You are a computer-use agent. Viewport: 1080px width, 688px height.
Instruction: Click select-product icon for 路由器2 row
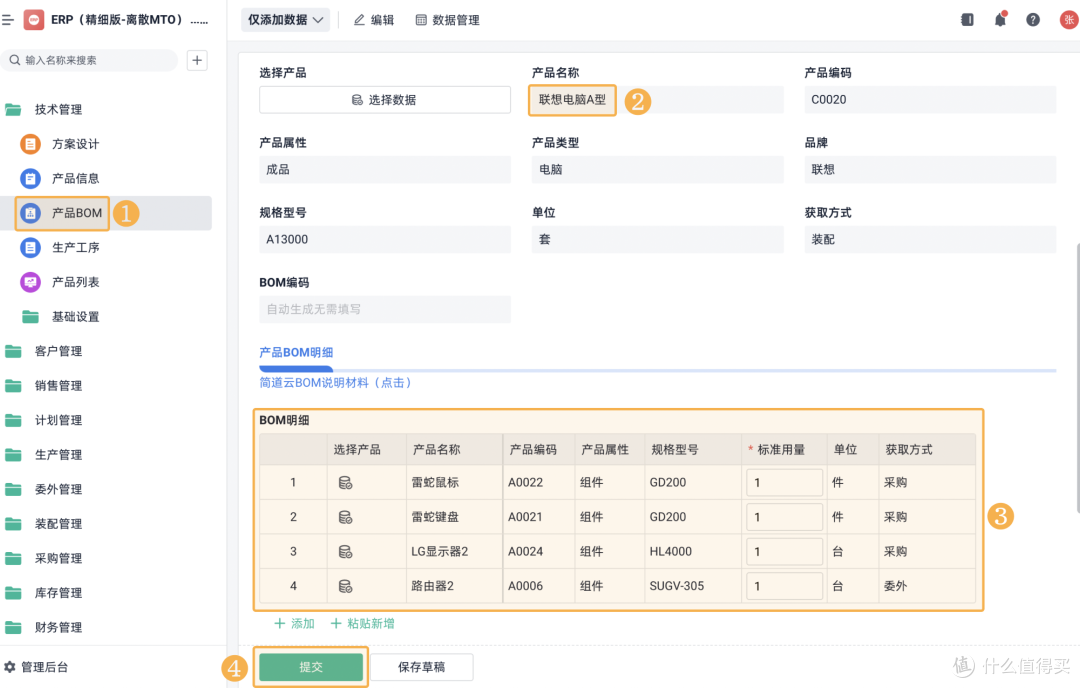point(345,586)
